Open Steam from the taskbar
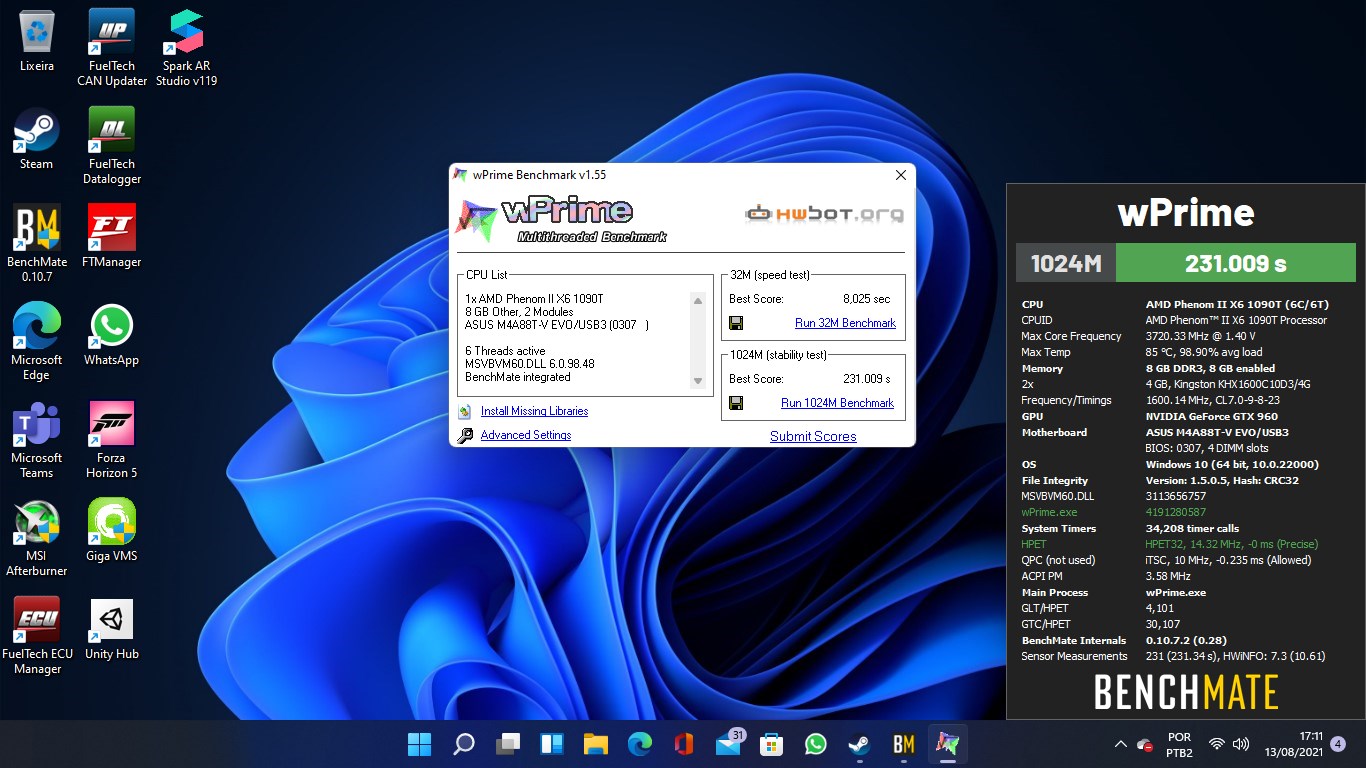This screenshot has width=1366, height=768. 860,744
